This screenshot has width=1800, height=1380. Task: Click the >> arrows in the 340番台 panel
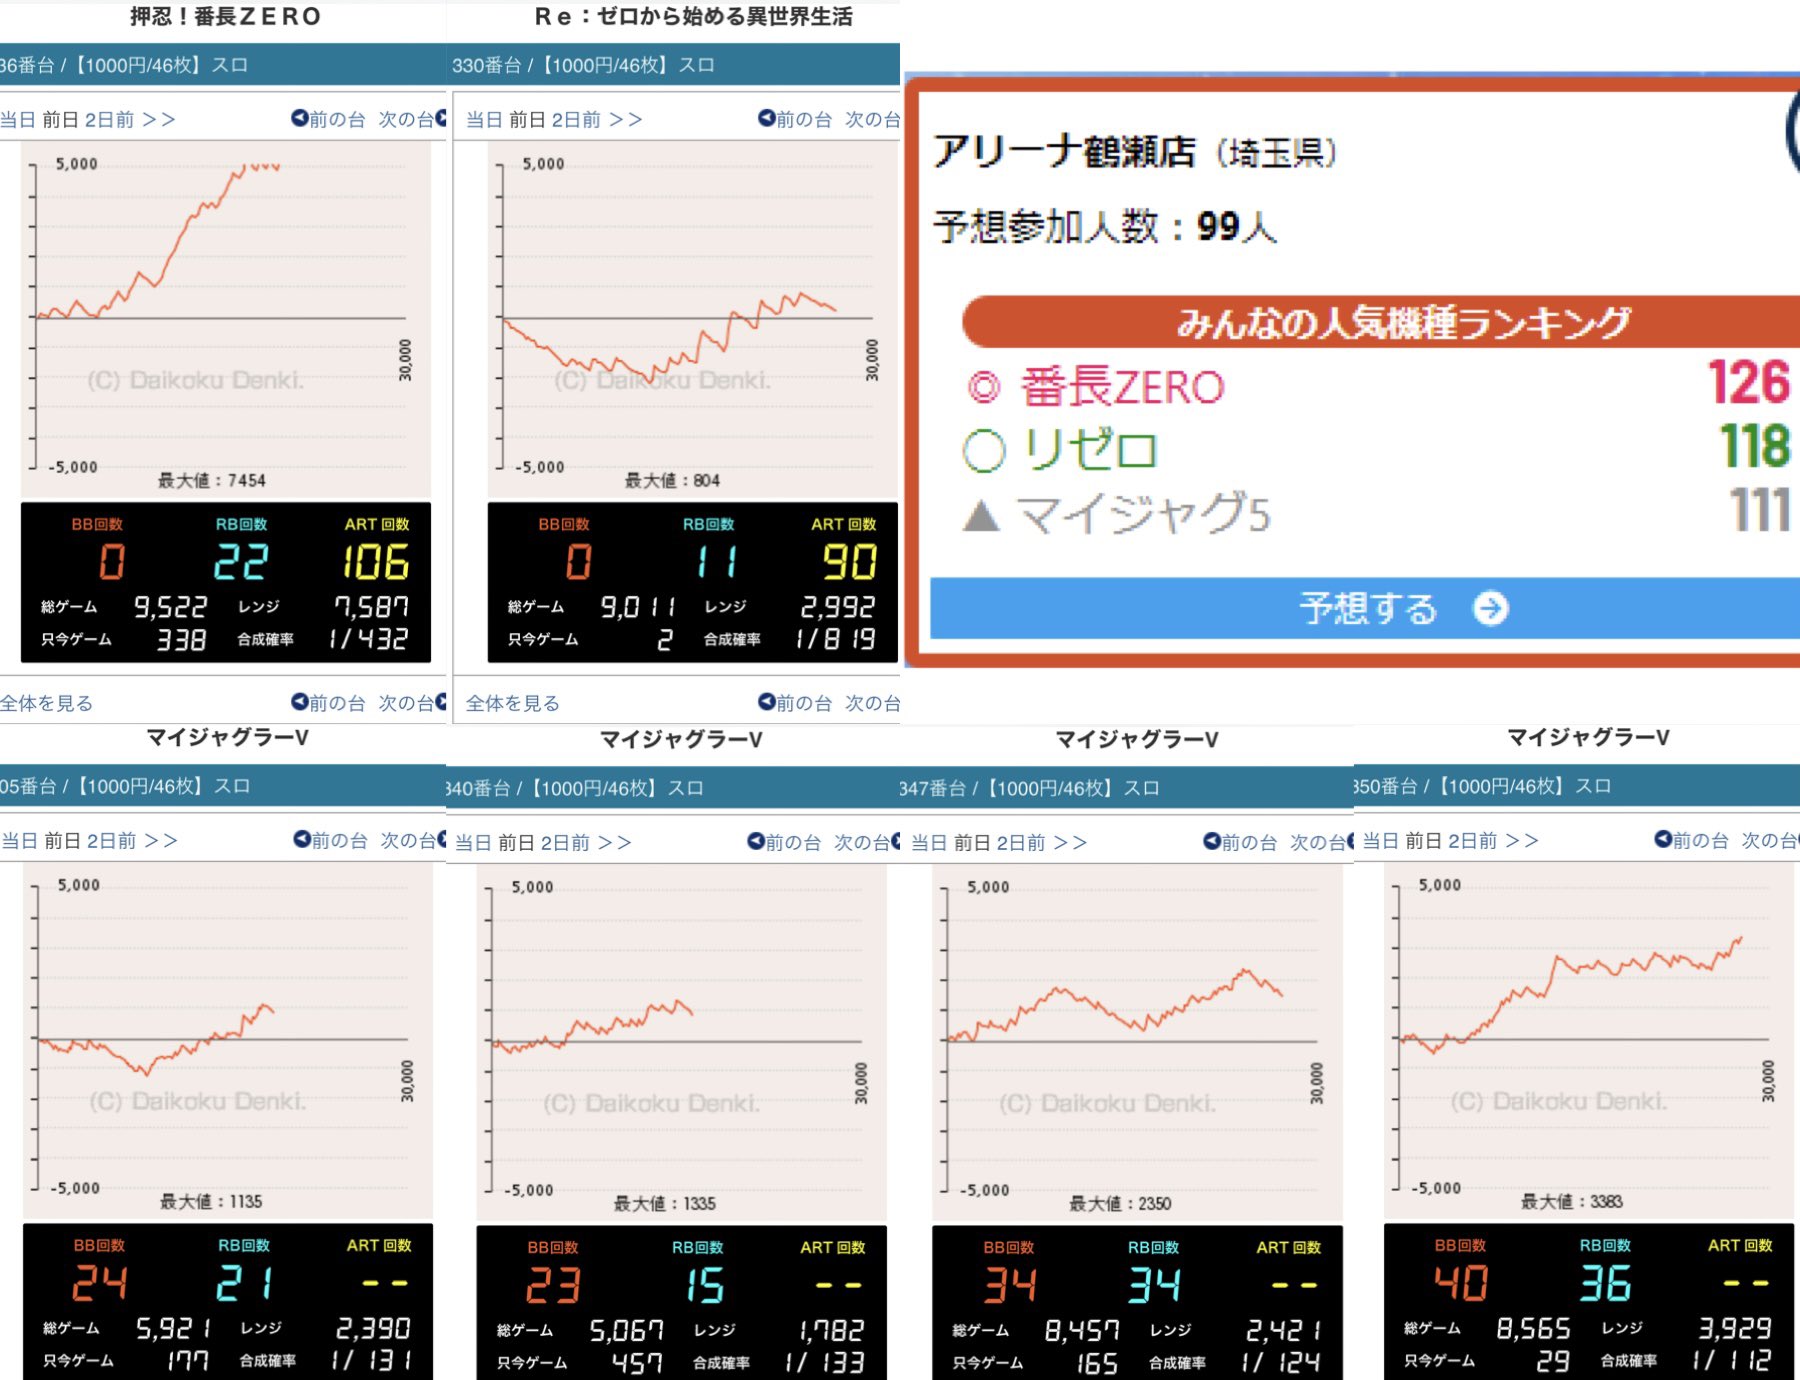(x=615, y=843)
